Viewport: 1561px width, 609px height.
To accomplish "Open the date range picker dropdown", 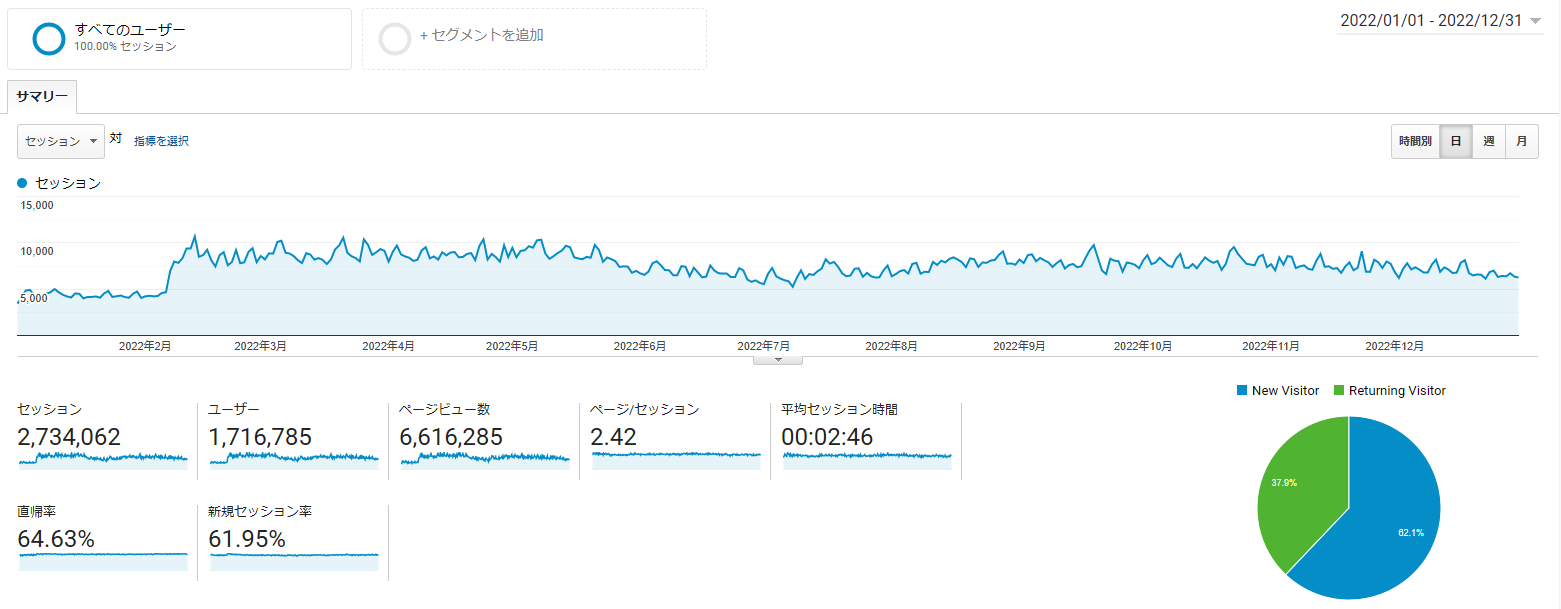I will [x=1440, y=21].
